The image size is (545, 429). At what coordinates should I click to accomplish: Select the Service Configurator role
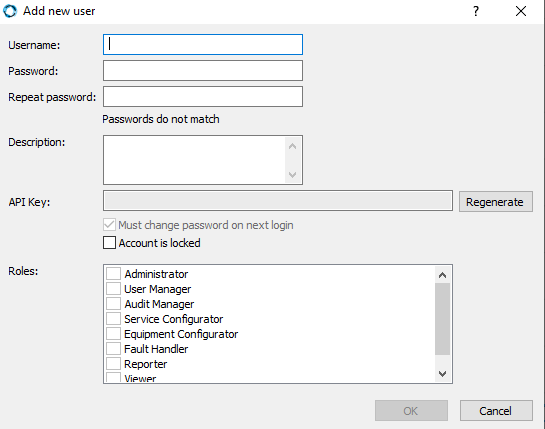click(x=113, y=319)
